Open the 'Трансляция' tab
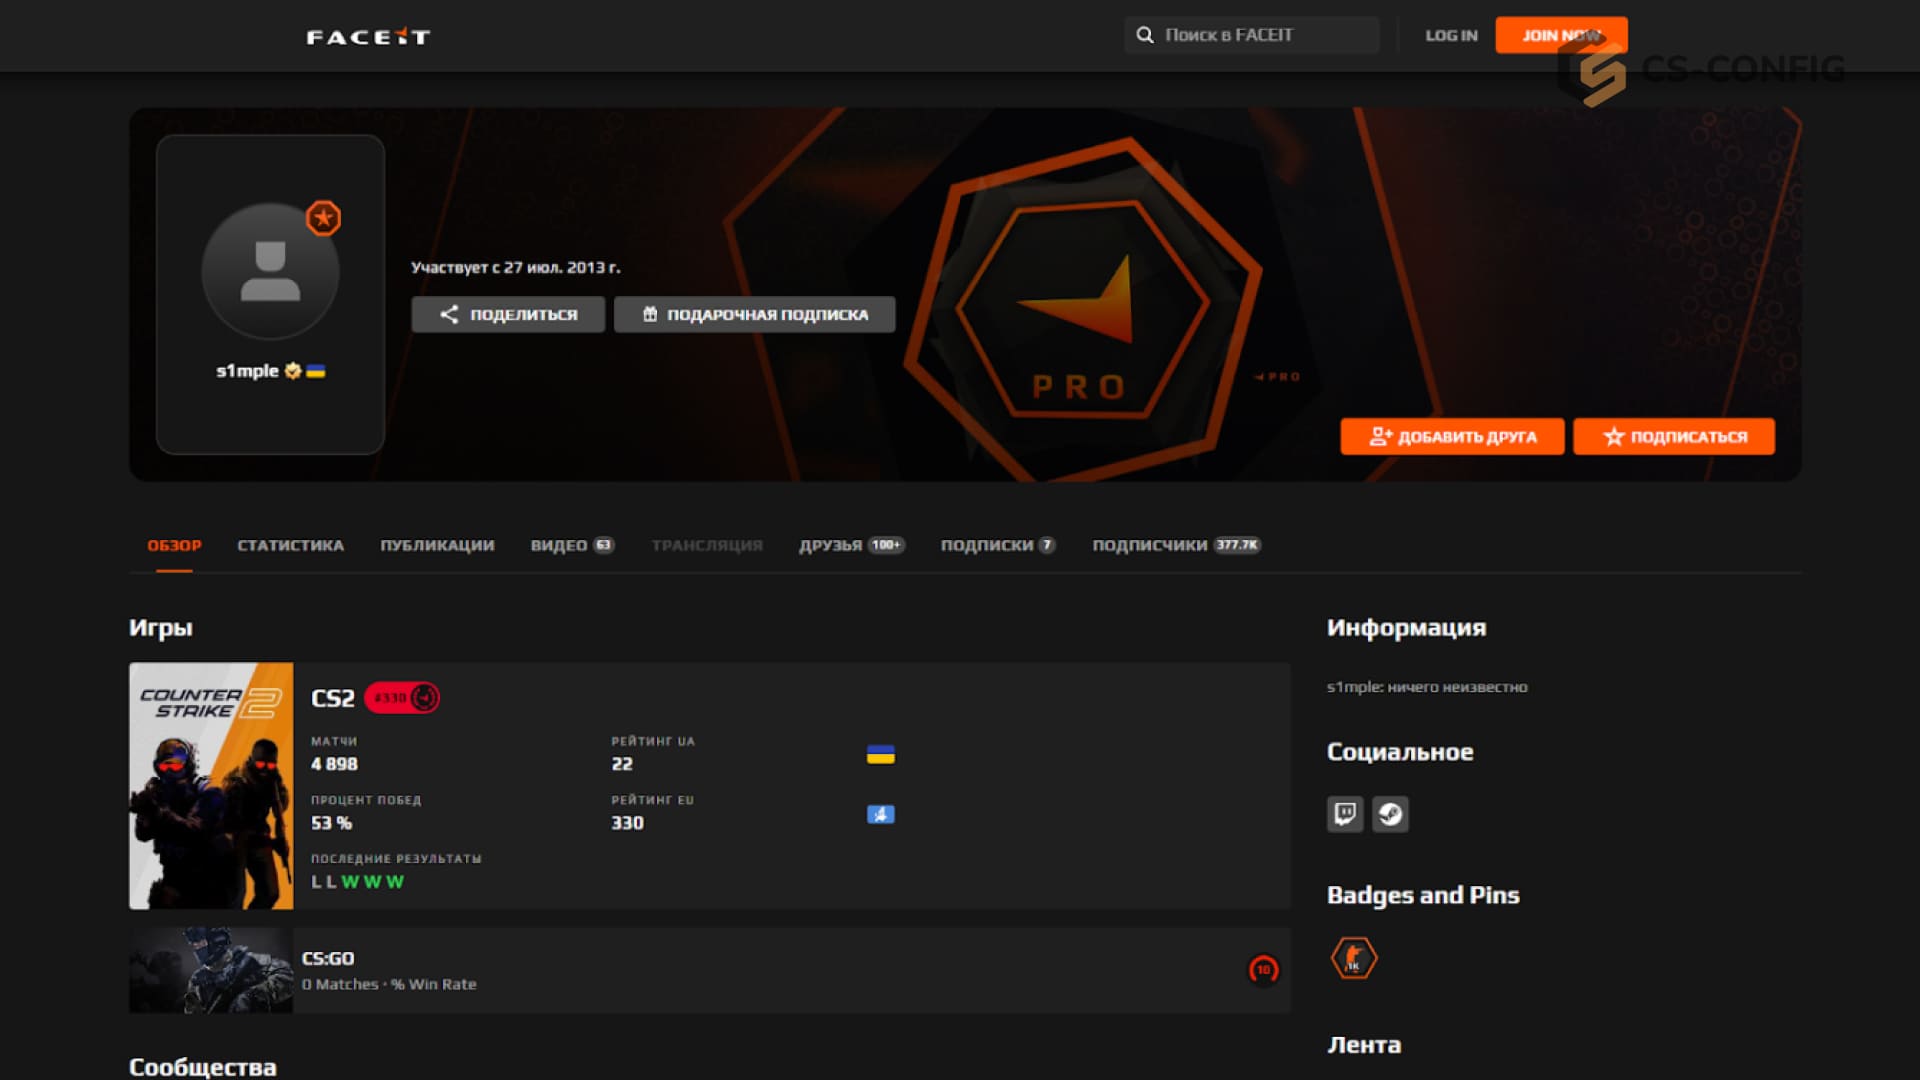 (x=707, y=545)
